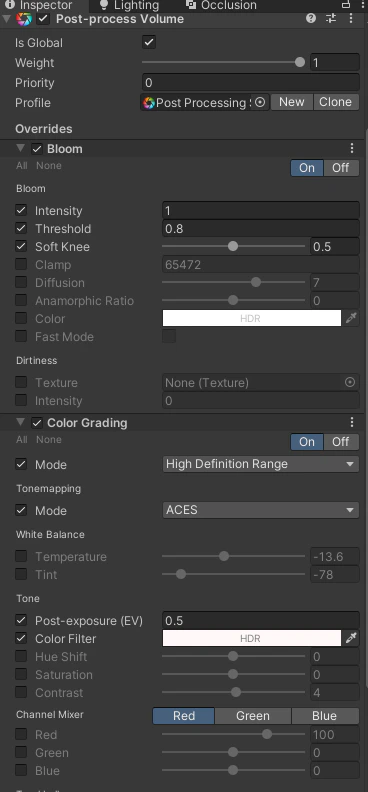Click the Bloom Threshold value field
The width and height of the screenshot is (368, 792).
coord(261,228)
